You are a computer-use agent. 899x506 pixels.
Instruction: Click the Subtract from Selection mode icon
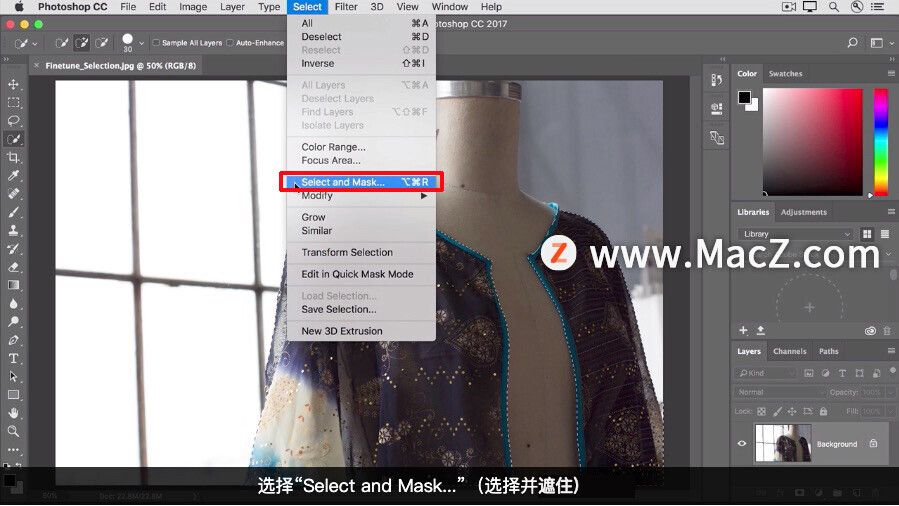pos(101,43)
